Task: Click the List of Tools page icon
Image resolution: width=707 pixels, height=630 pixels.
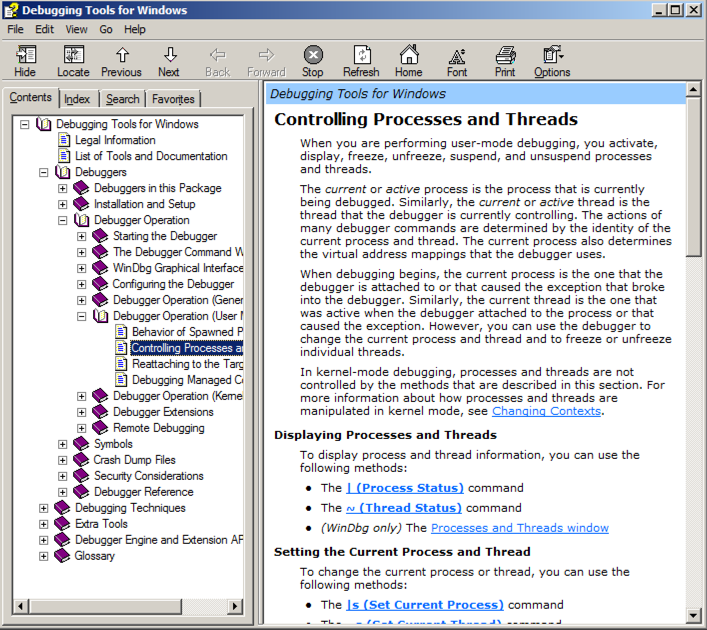Action: pyautogui.click(x=64, y=156)
